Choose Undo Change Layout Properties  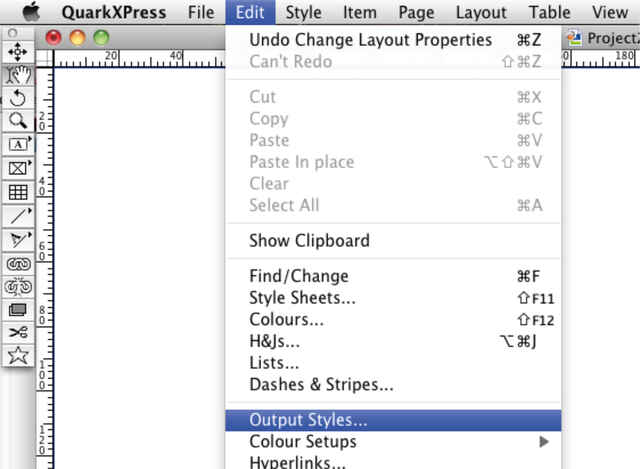(x=393, y=40)
